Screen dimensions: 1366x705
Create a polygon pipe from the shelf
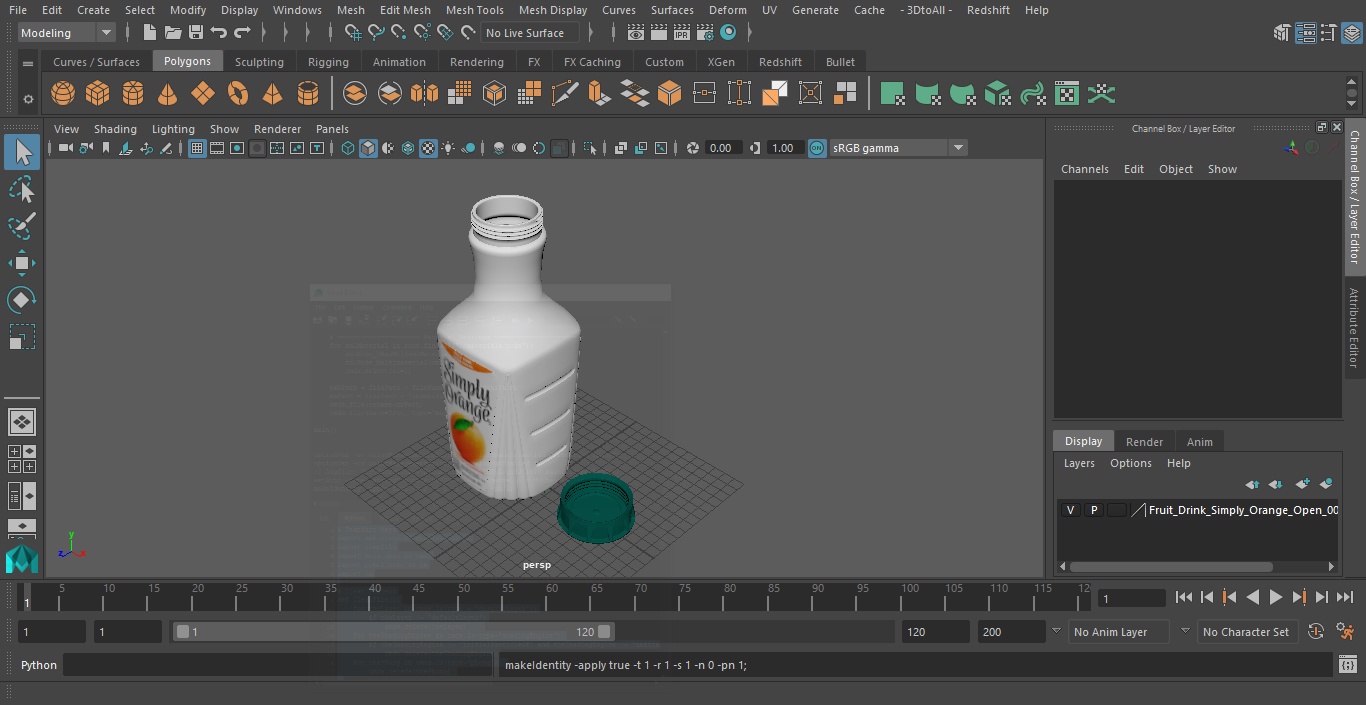tap(308, 94)
